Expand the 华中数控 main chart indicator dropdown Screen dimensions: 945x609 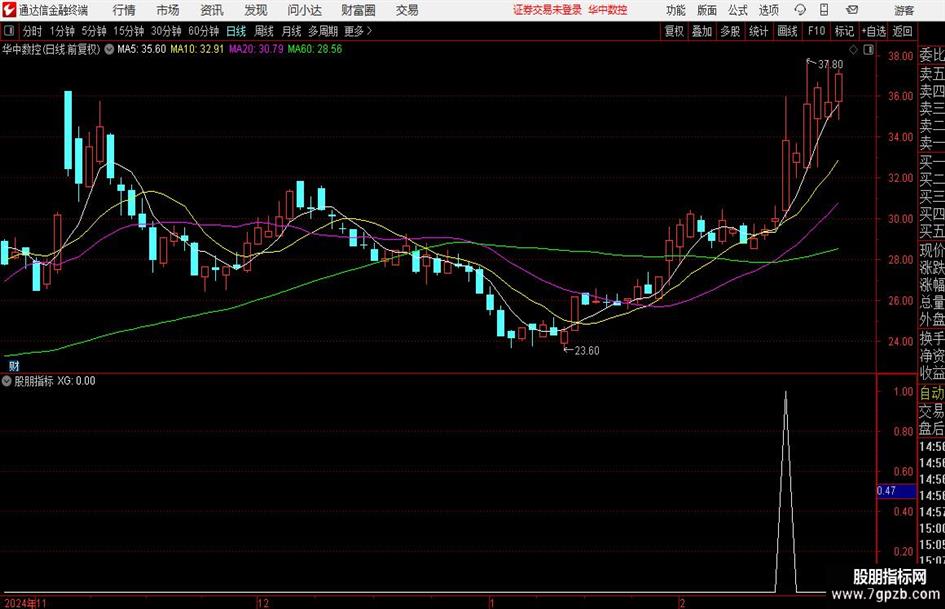109,49
